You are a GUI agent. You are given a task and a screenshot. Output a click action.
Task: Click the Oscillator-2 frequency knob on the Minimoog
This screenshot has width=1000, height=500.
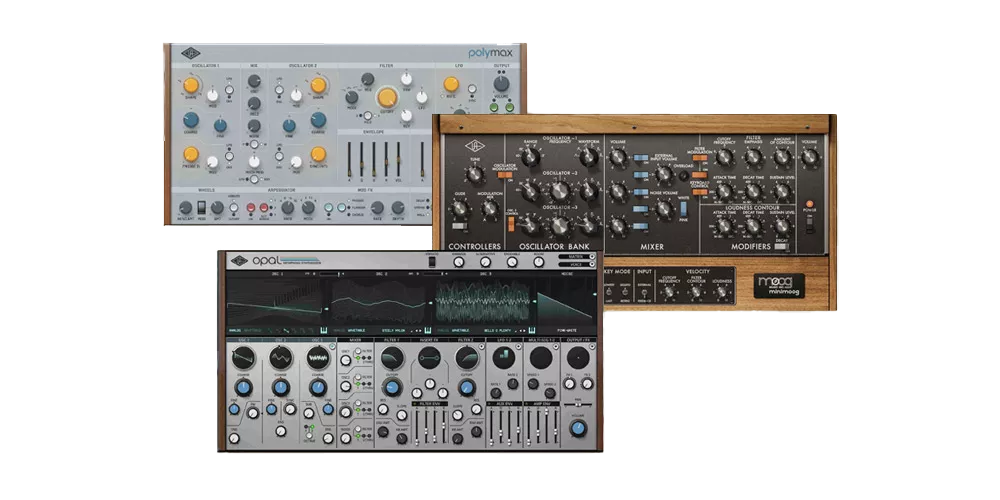(x=559, y=190)
